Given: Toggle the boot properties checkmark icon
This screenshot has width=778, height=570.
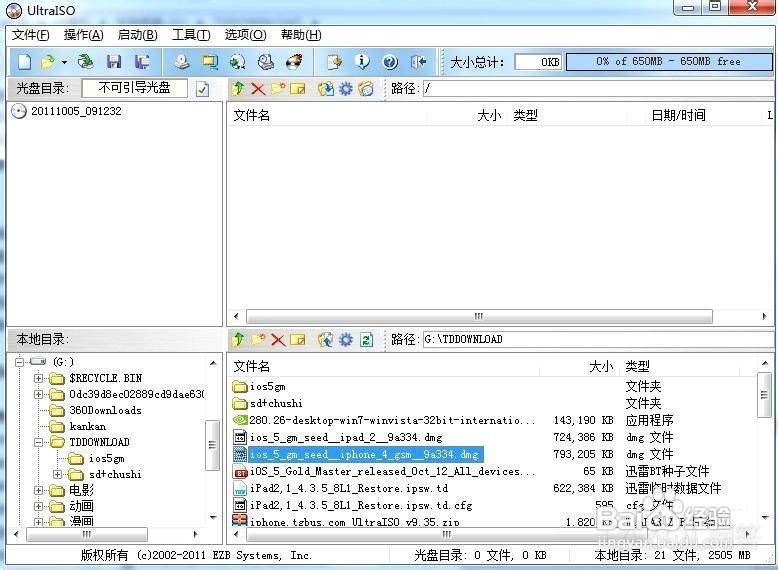Looking at the screenshot, I should tap(202, 89).
